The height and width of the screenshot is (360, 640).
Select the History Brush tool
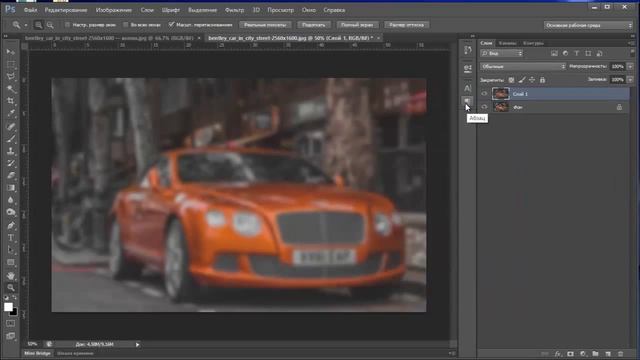pyautogui.click(x=11, y=163)
